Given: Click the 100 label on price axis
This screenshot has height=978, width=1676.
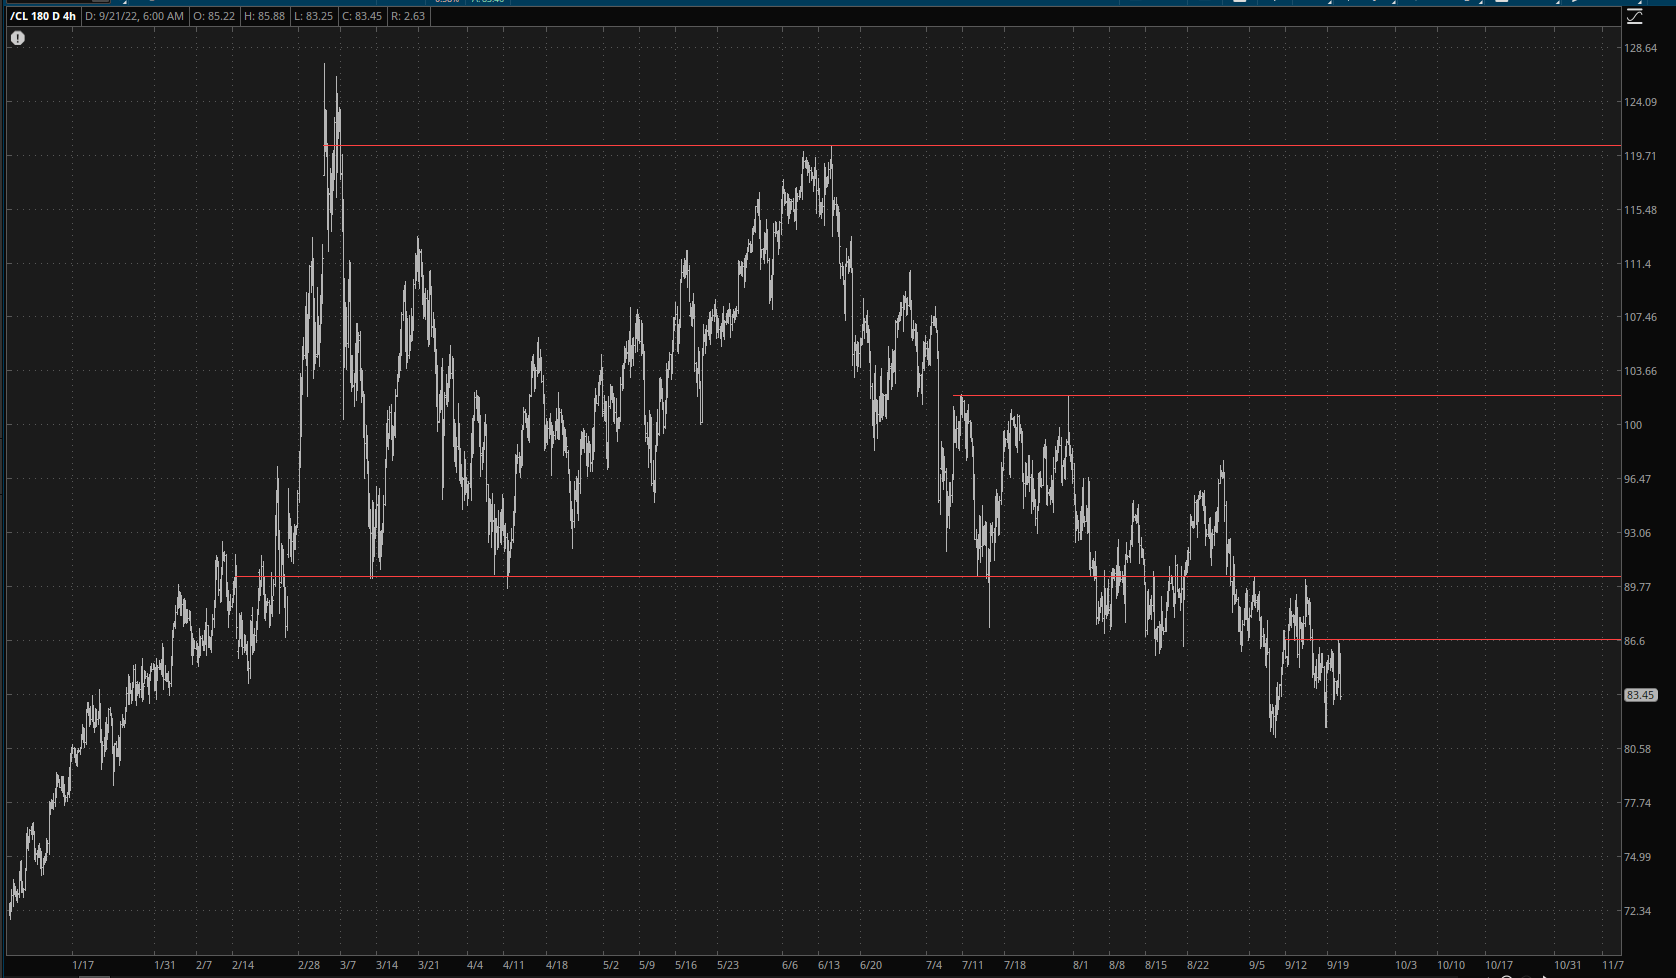Looking at the screenshot, I should [1633, 425].
